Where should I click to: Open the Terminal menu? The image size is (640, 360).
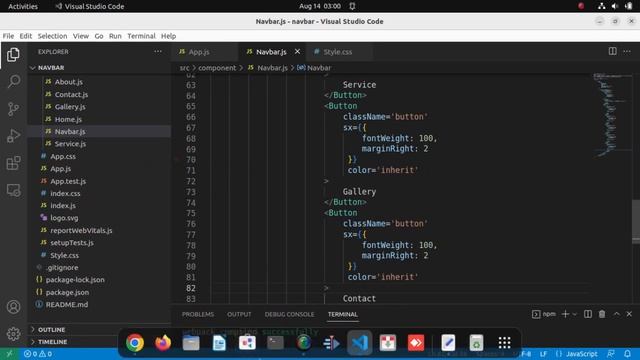[x=141, y=36]
